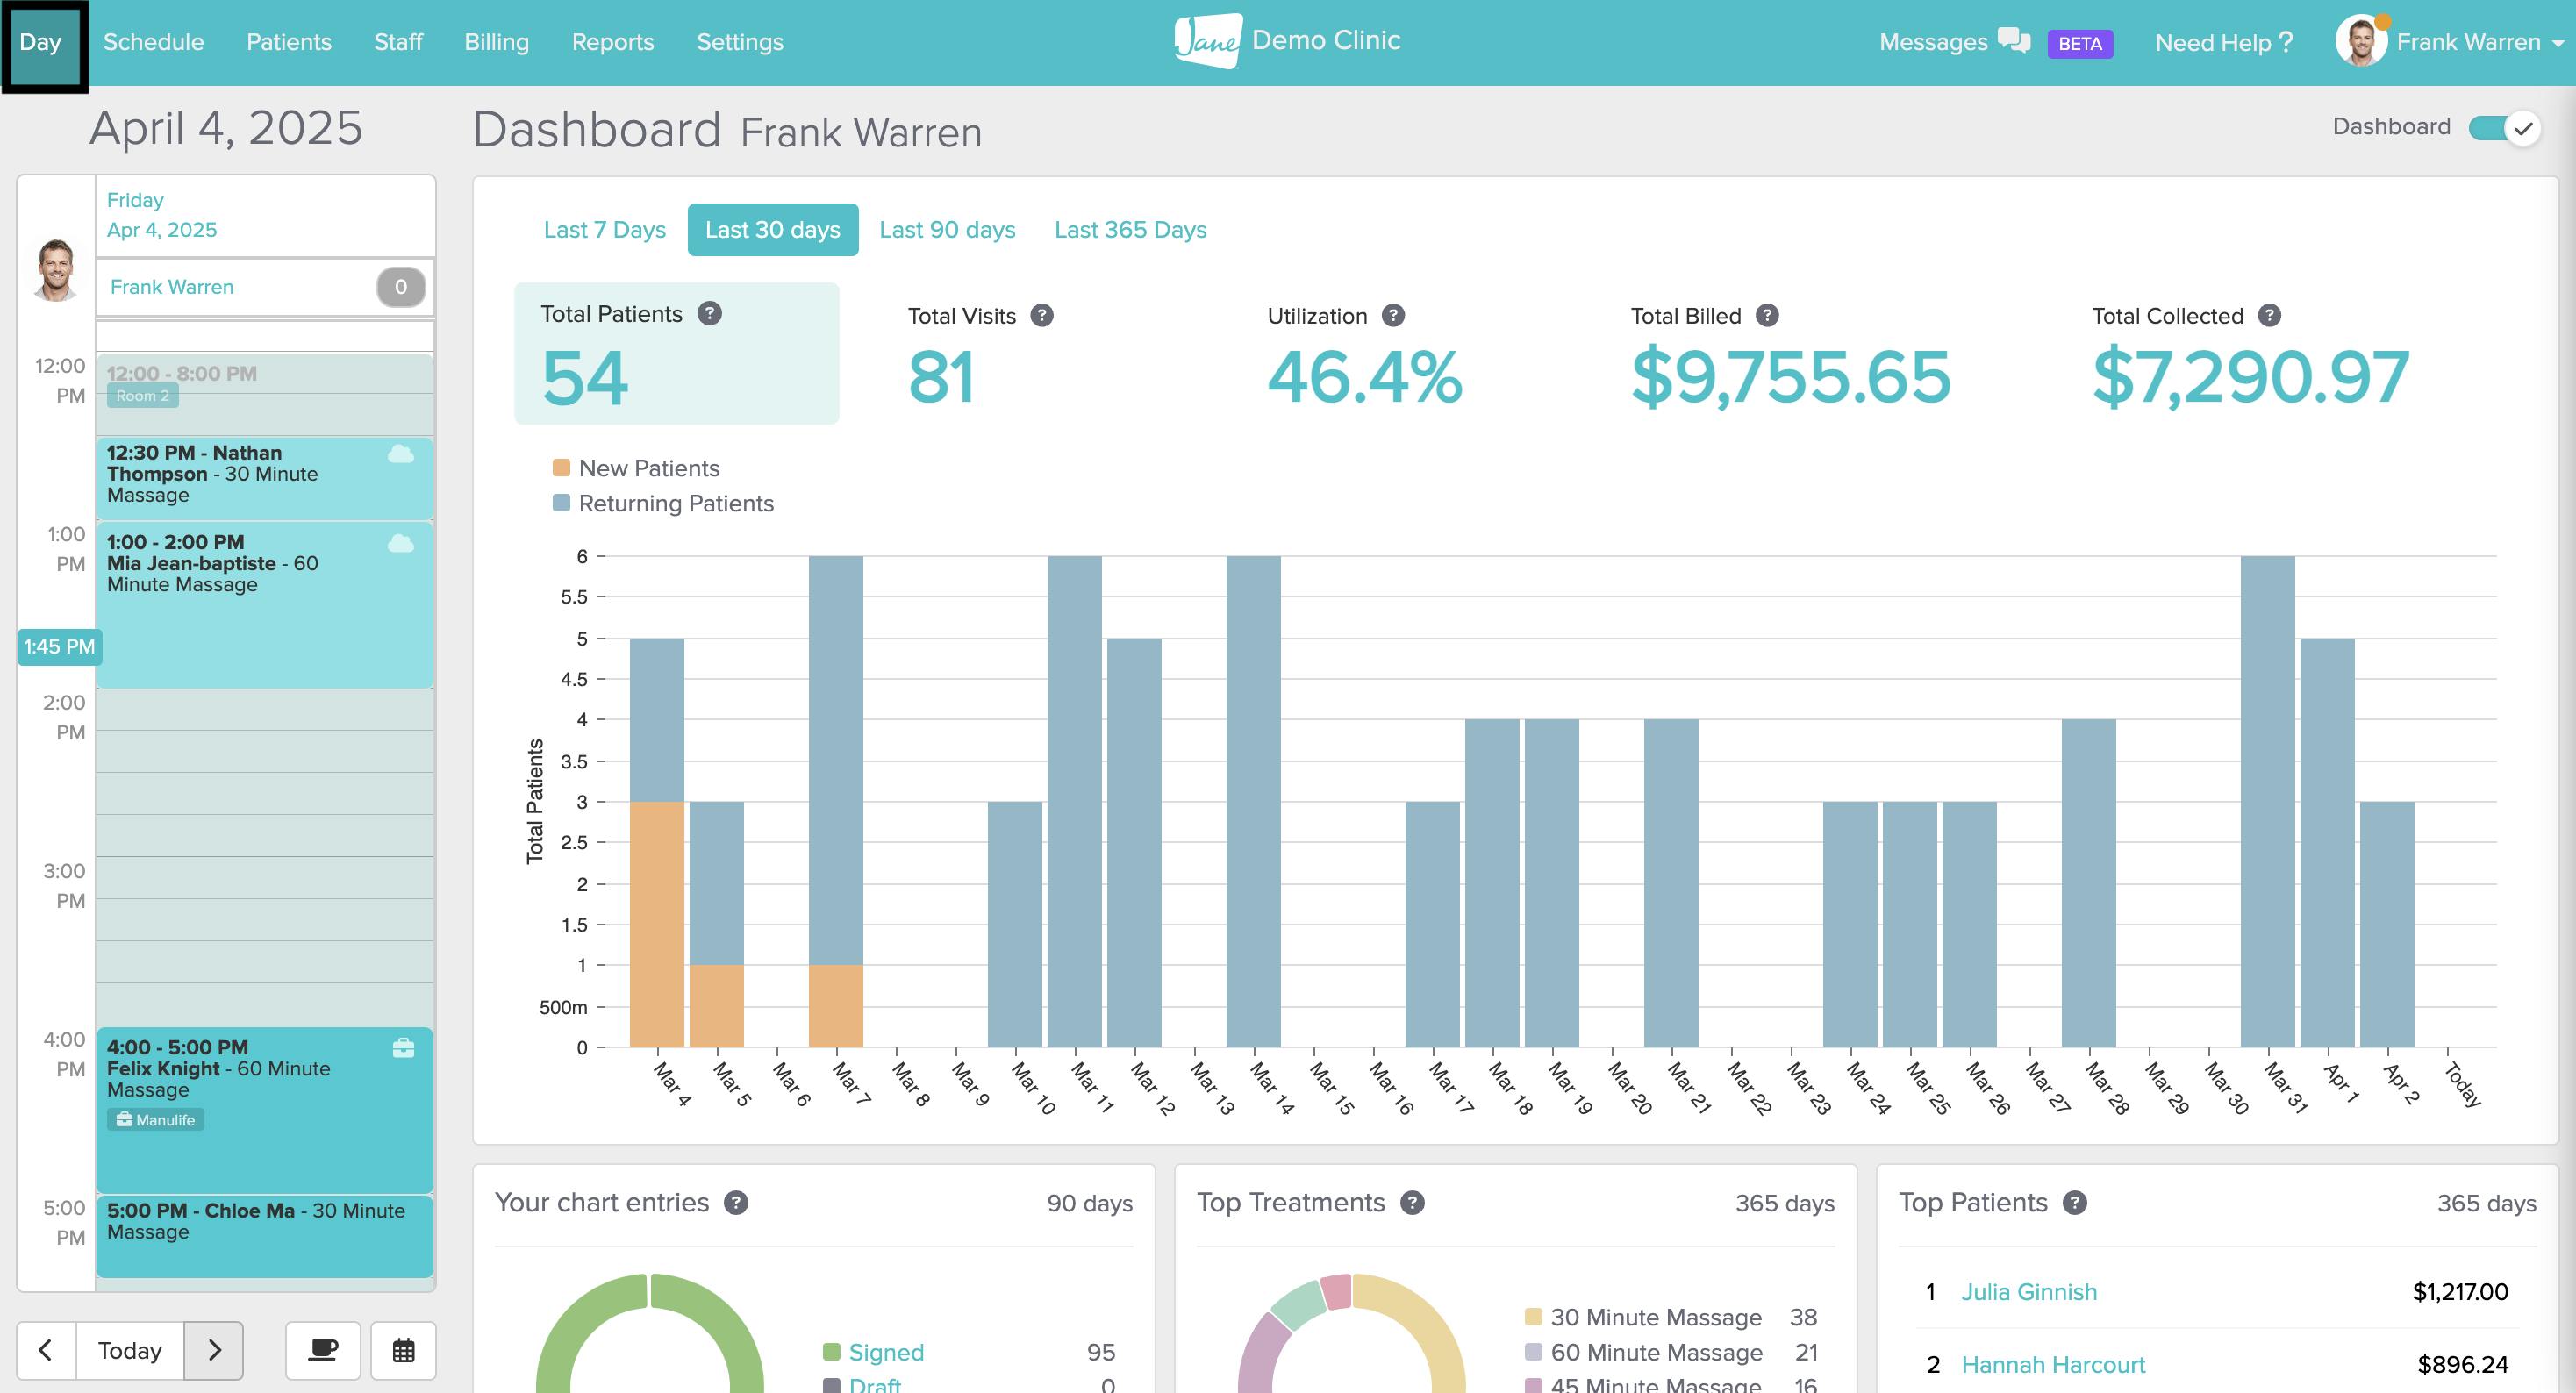Open the Schedule tab
Viewport: 2576px width, 1393px height.
click(153, 42)
